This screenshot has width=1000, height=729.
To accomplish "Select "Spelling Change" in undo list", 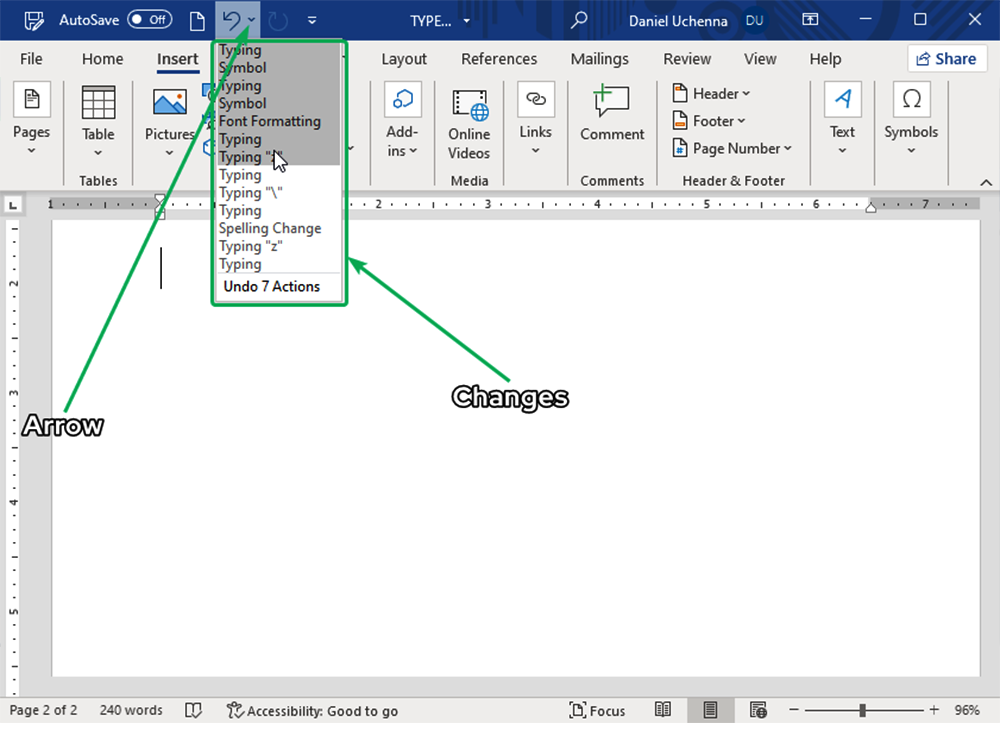I will 270,228.
